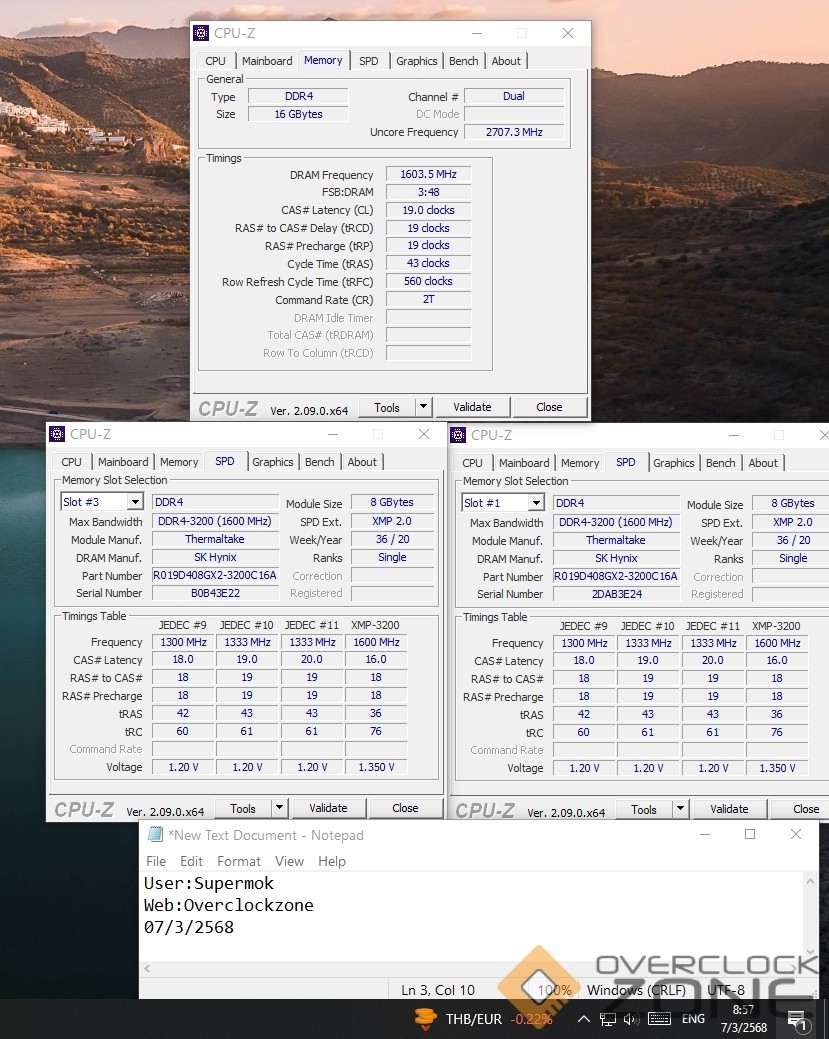Click the Tools button in the Slot #1 window

click(643, 809)
